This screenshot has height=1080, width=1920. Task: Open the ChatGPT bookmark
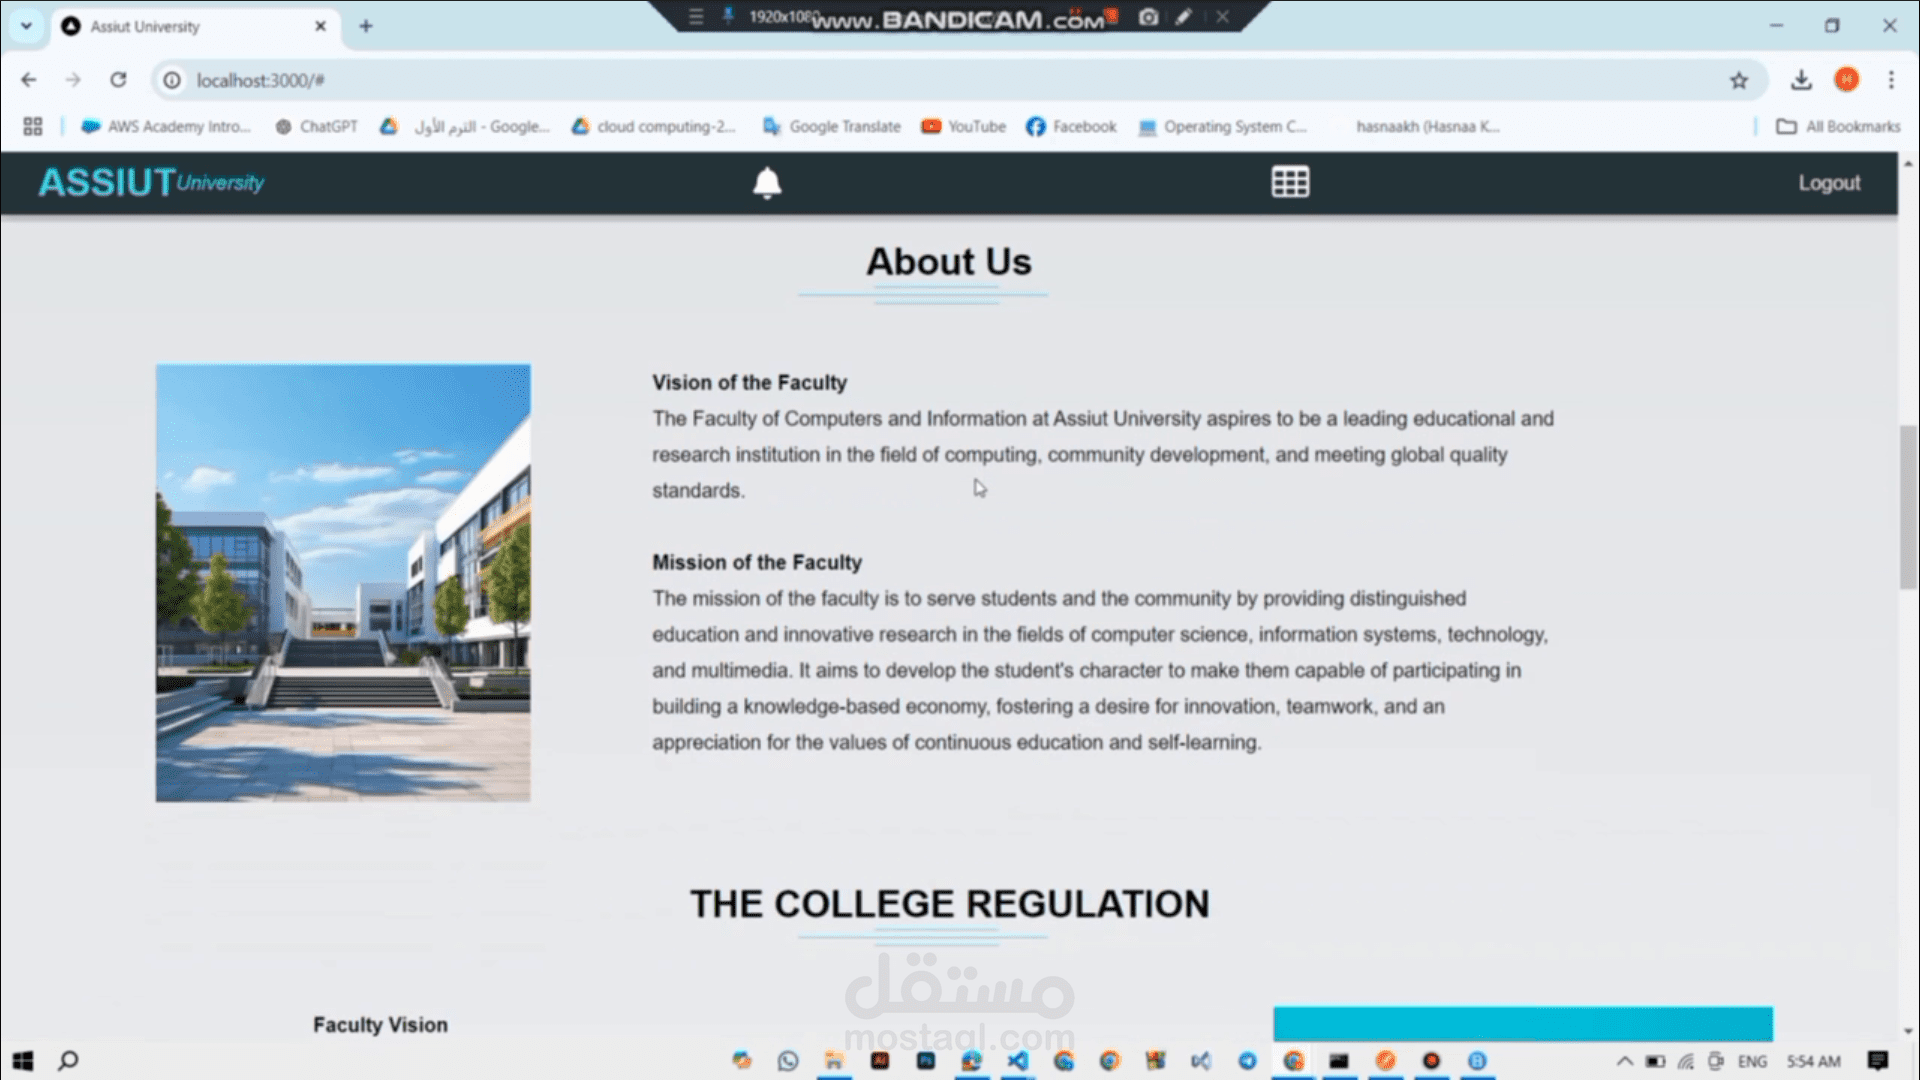[x=317, y=127]
